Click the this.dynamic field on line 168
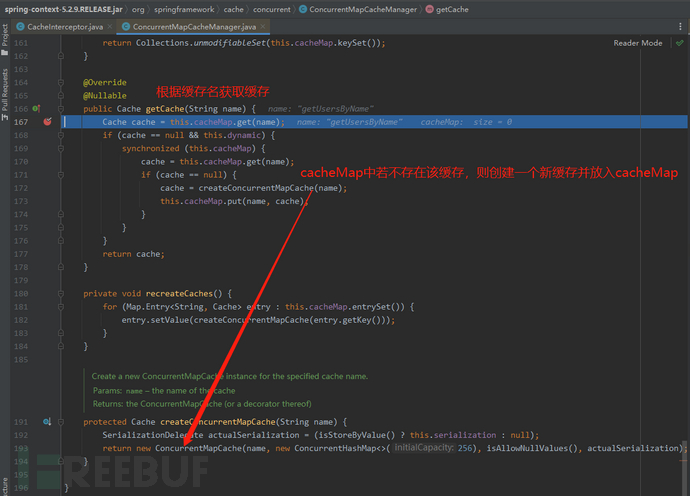 [x=232, y=135]
